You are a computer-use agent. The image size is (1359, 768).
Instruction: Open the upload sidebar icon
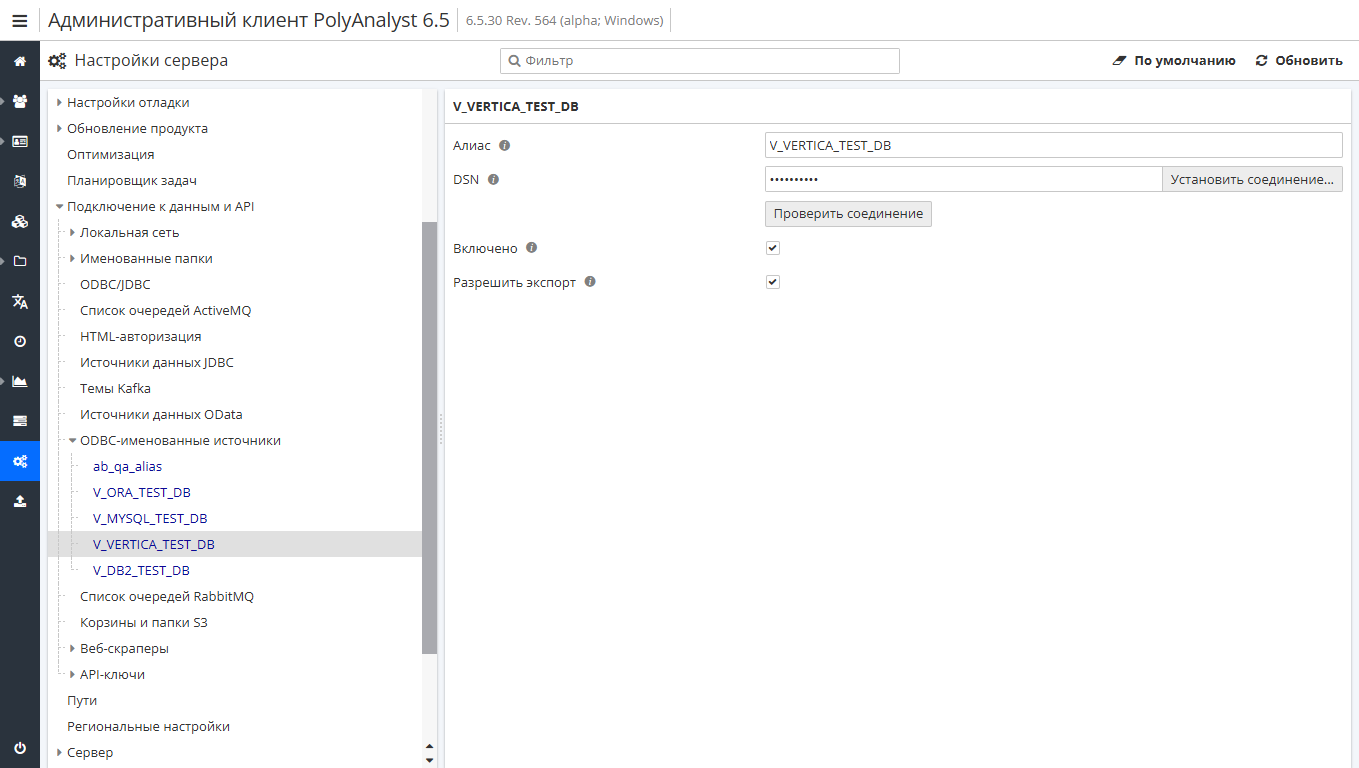click(x=20, y=501)
